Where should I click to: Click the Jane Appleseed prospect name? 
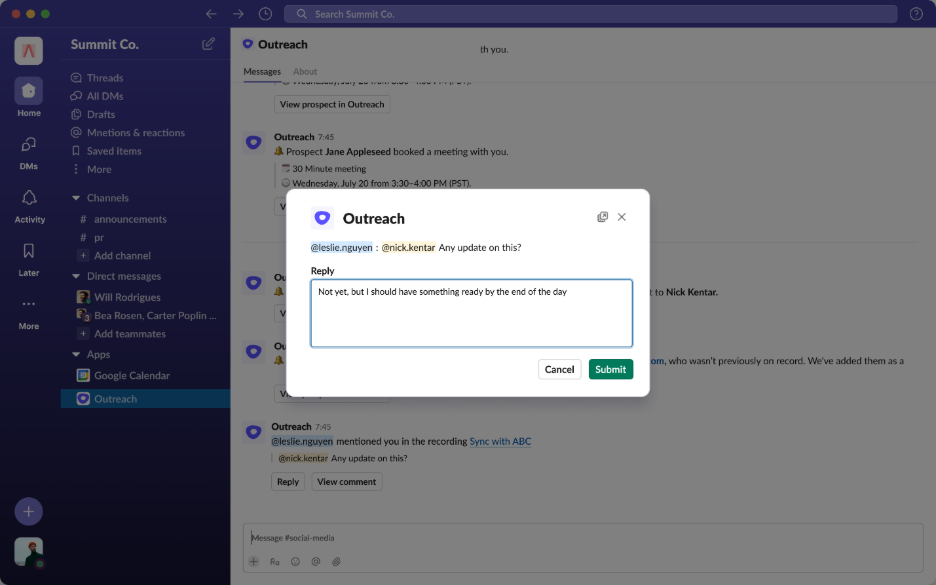pyautogui.click(x=358, y=152)
